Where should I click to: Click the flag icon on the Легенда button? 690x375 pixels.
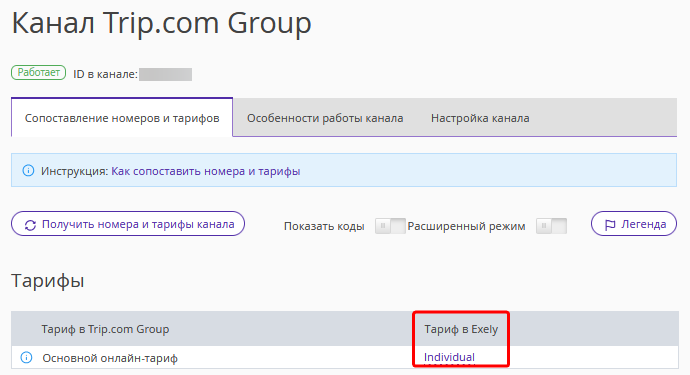(x=610, y=225)
